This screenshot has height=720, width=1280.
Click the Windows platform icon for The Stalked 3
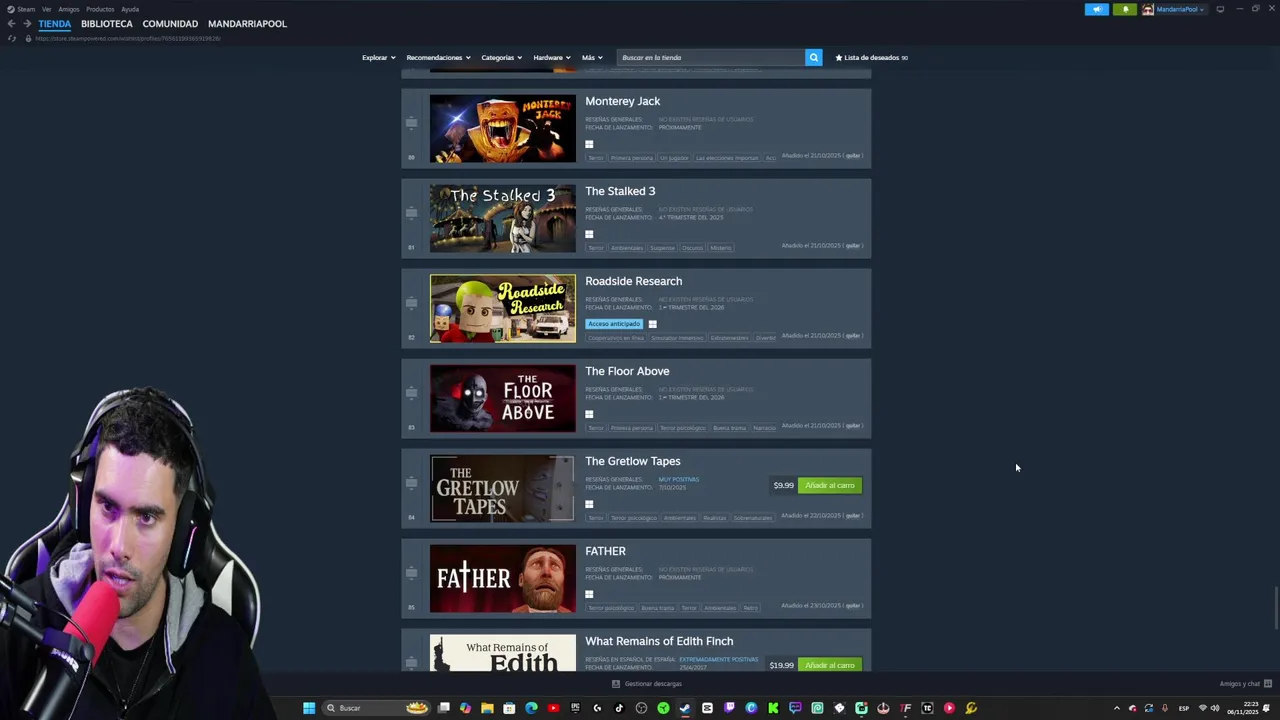pos(589,234)
